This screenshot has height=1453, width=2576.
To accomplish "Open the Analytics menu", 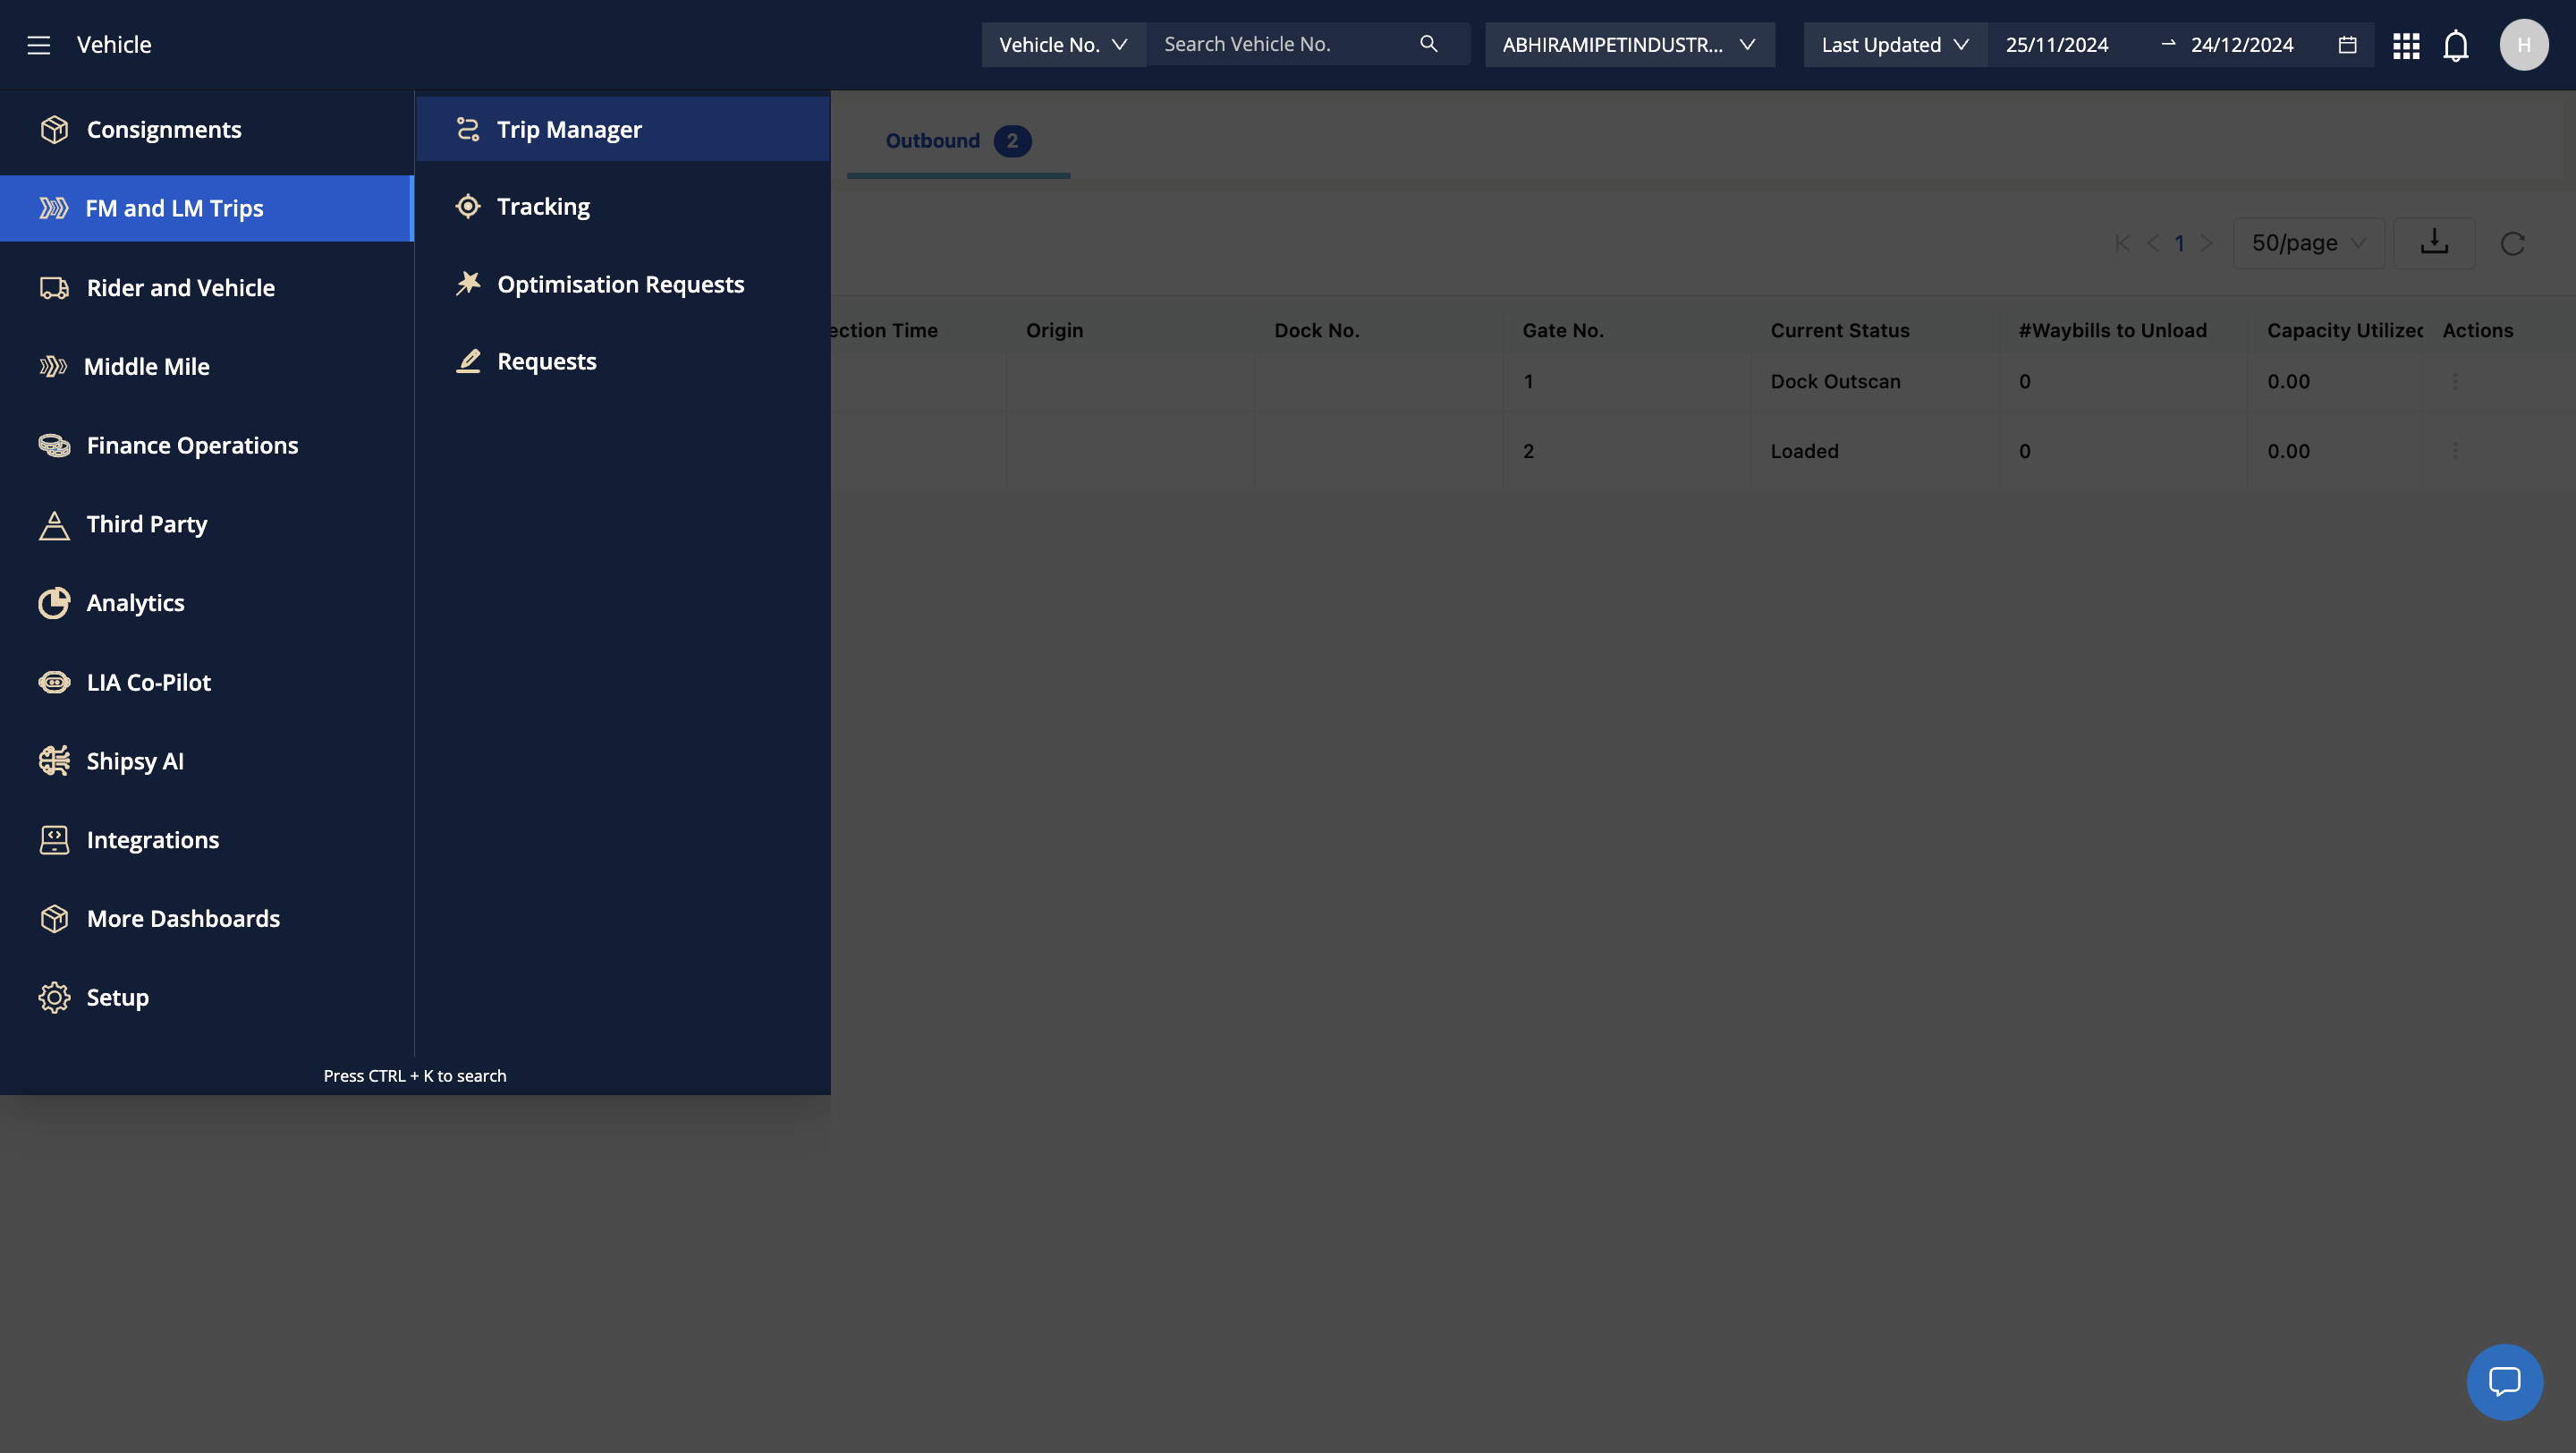I will coord(207,603).
